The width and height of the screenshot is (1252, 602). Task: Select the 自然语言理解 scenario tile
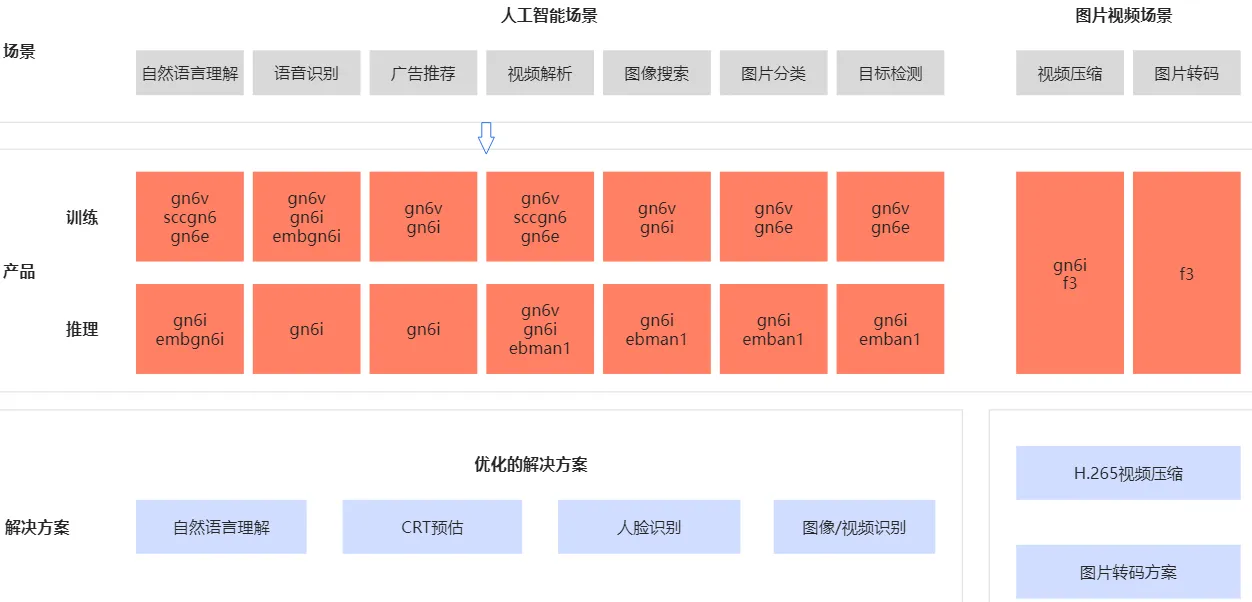point(189,72)
